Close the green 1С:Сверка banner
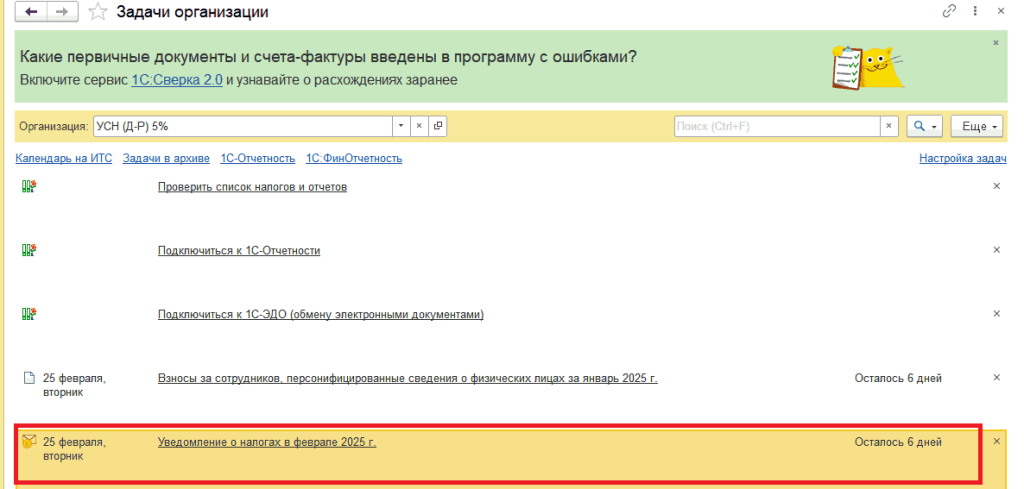The image size is (1024, 489). pyautogui.click(x=996, y=42)
